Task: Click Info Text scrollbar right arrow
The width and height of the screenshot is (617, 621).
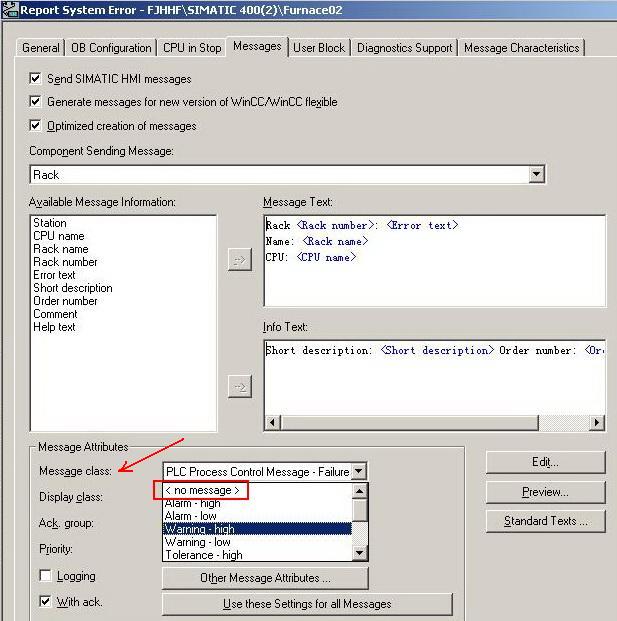Action: [x=597, y=423]
